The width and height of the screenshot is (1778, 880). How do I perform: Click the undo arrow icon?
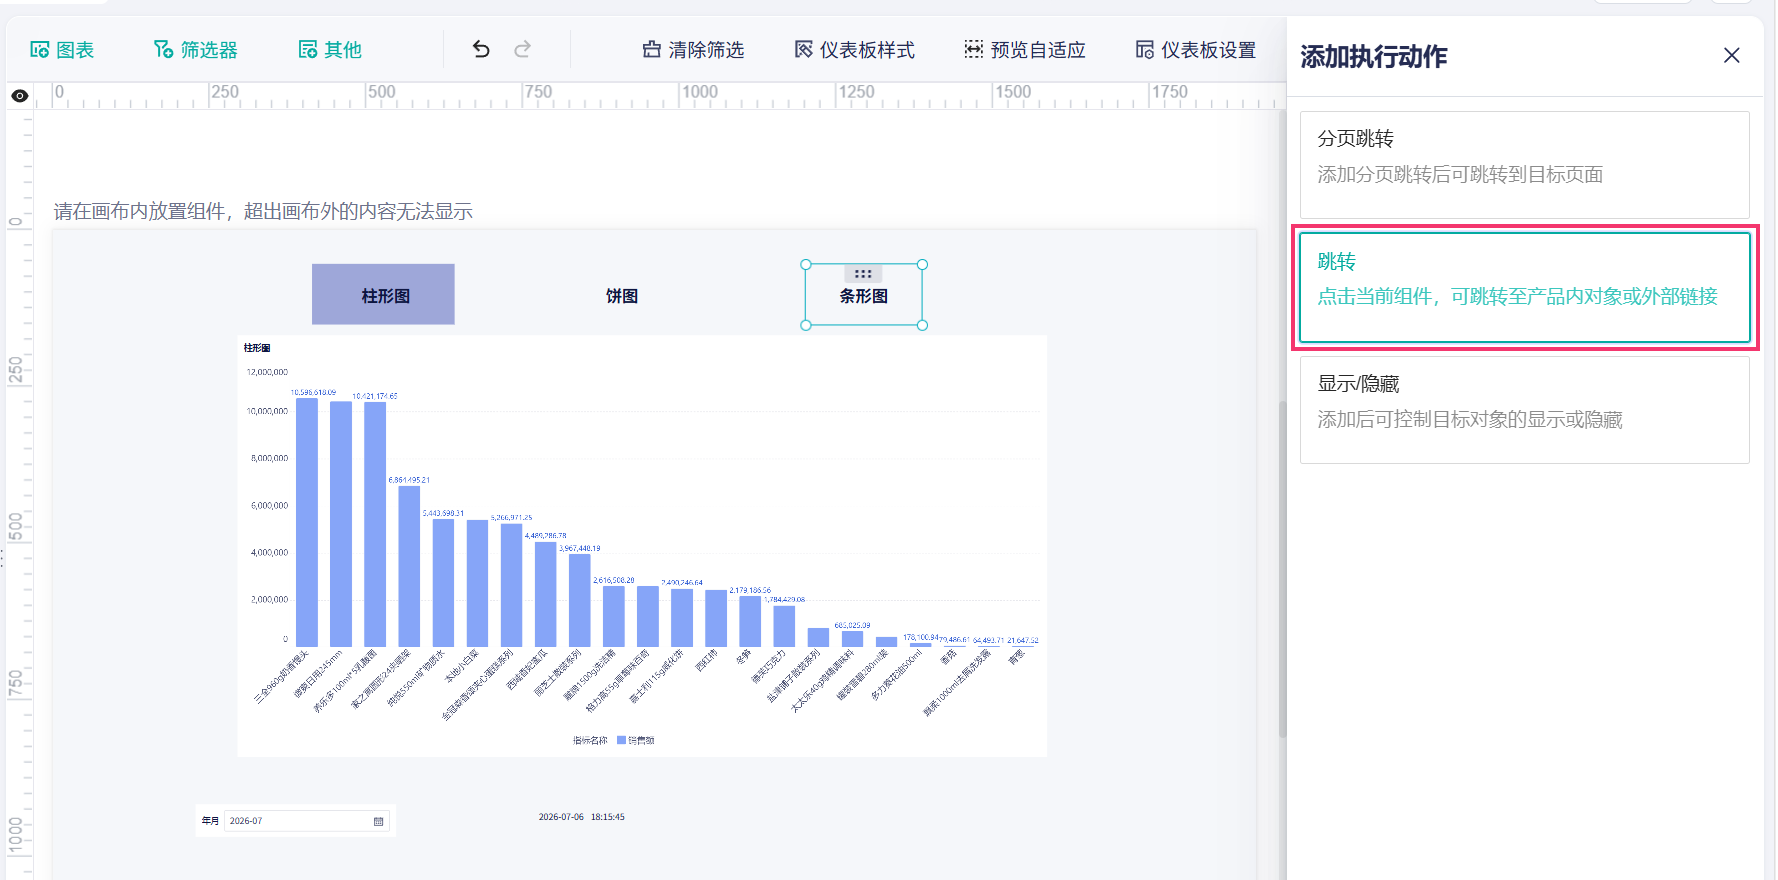pyautogui.click(x=481, y=49)
